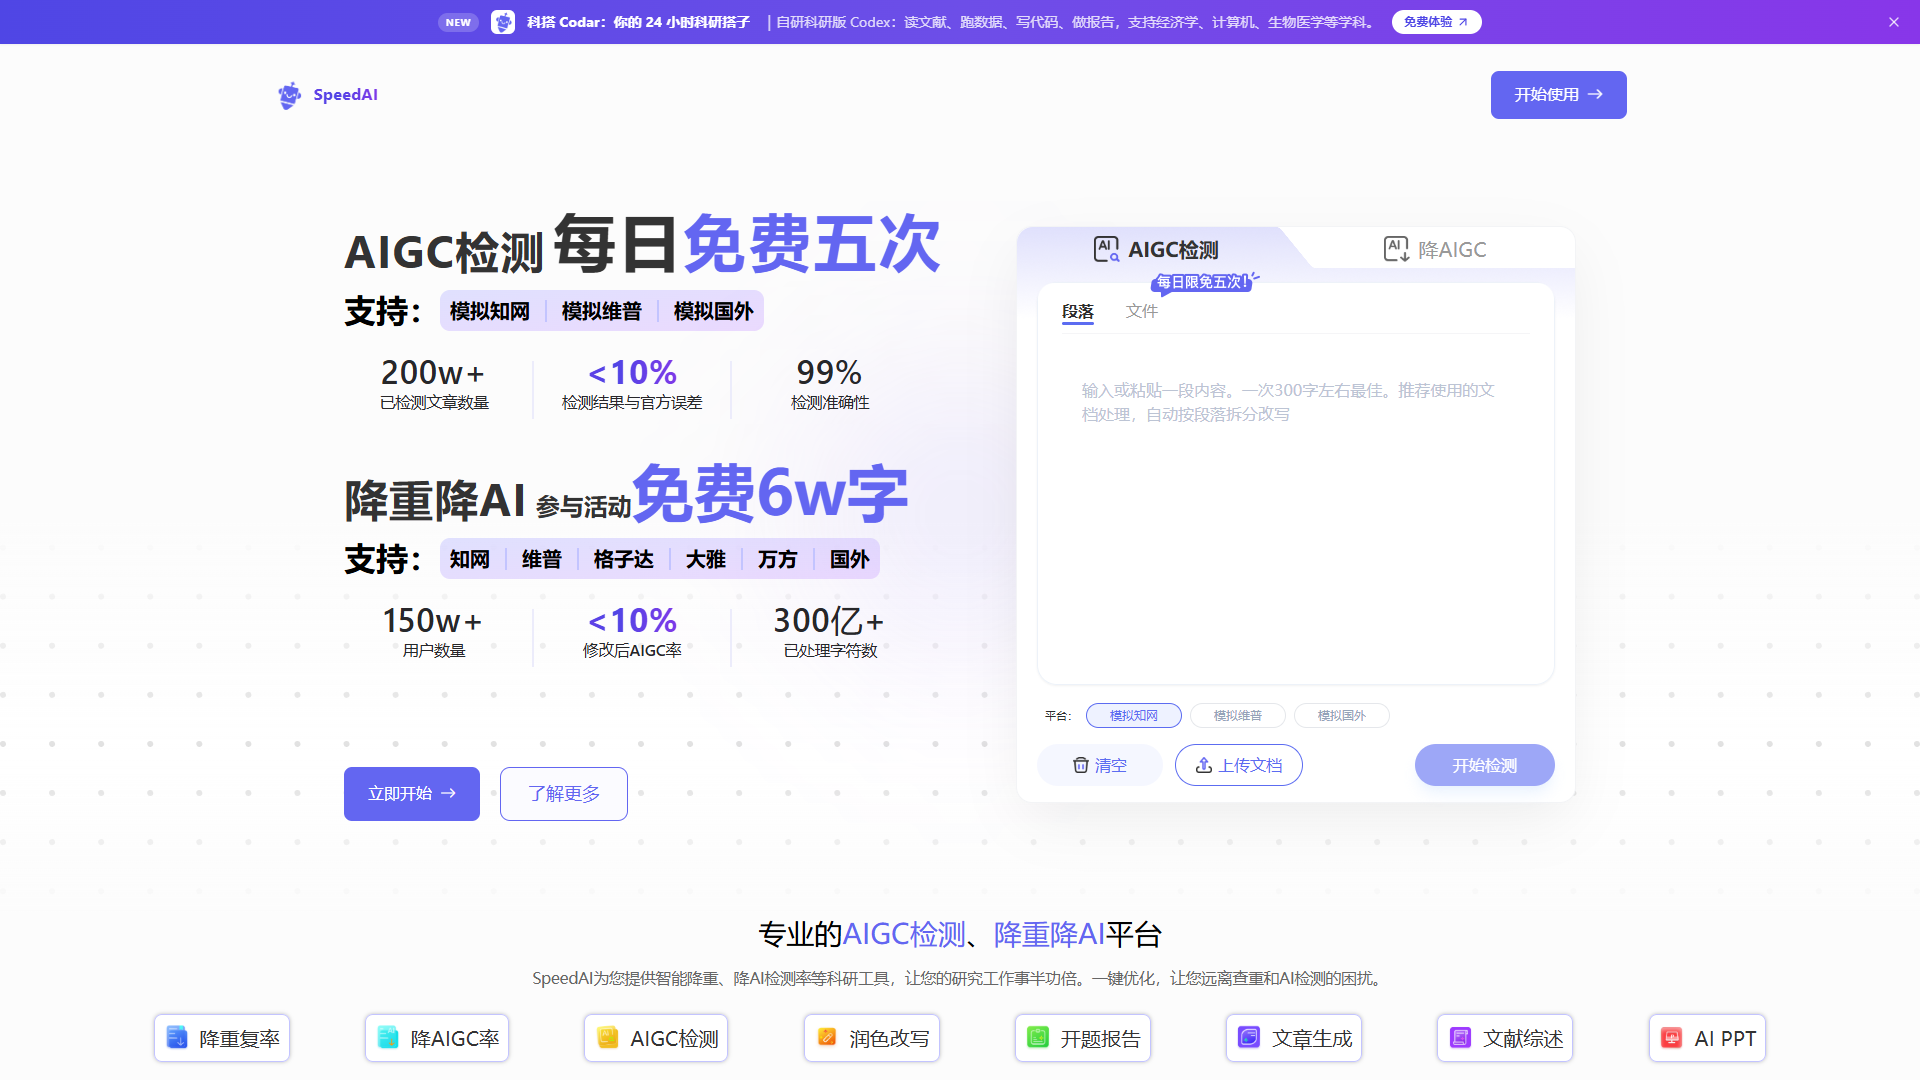Screen dimensions: 1920x1080
Task: Switch to the 段落 input tab
Action: 1078,312
